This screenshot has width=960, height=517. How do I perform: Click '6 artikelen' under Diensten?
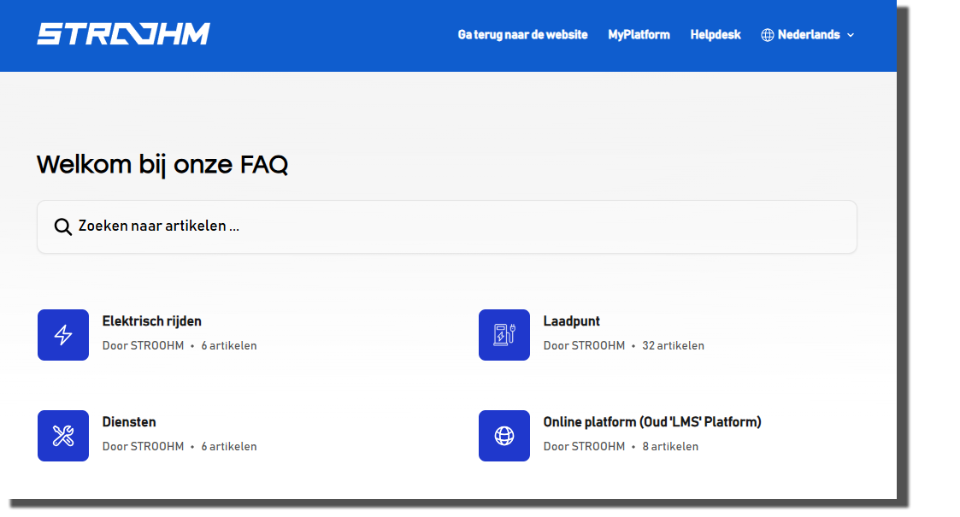(x=229, y=447)
